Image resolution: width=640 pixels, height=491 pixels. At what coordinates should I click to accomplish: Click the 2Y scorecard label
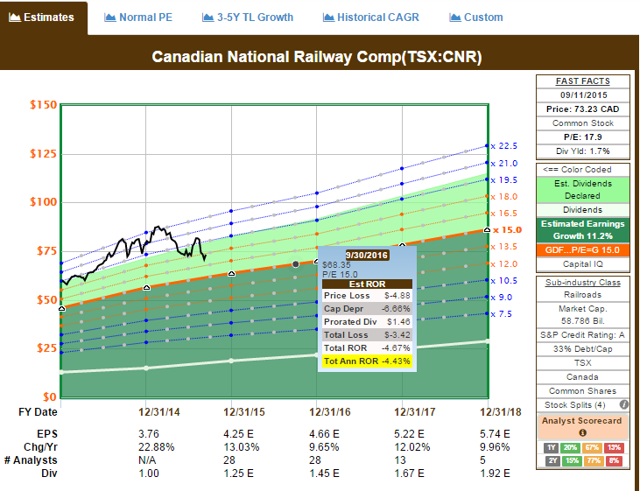[x=551, y=461]
